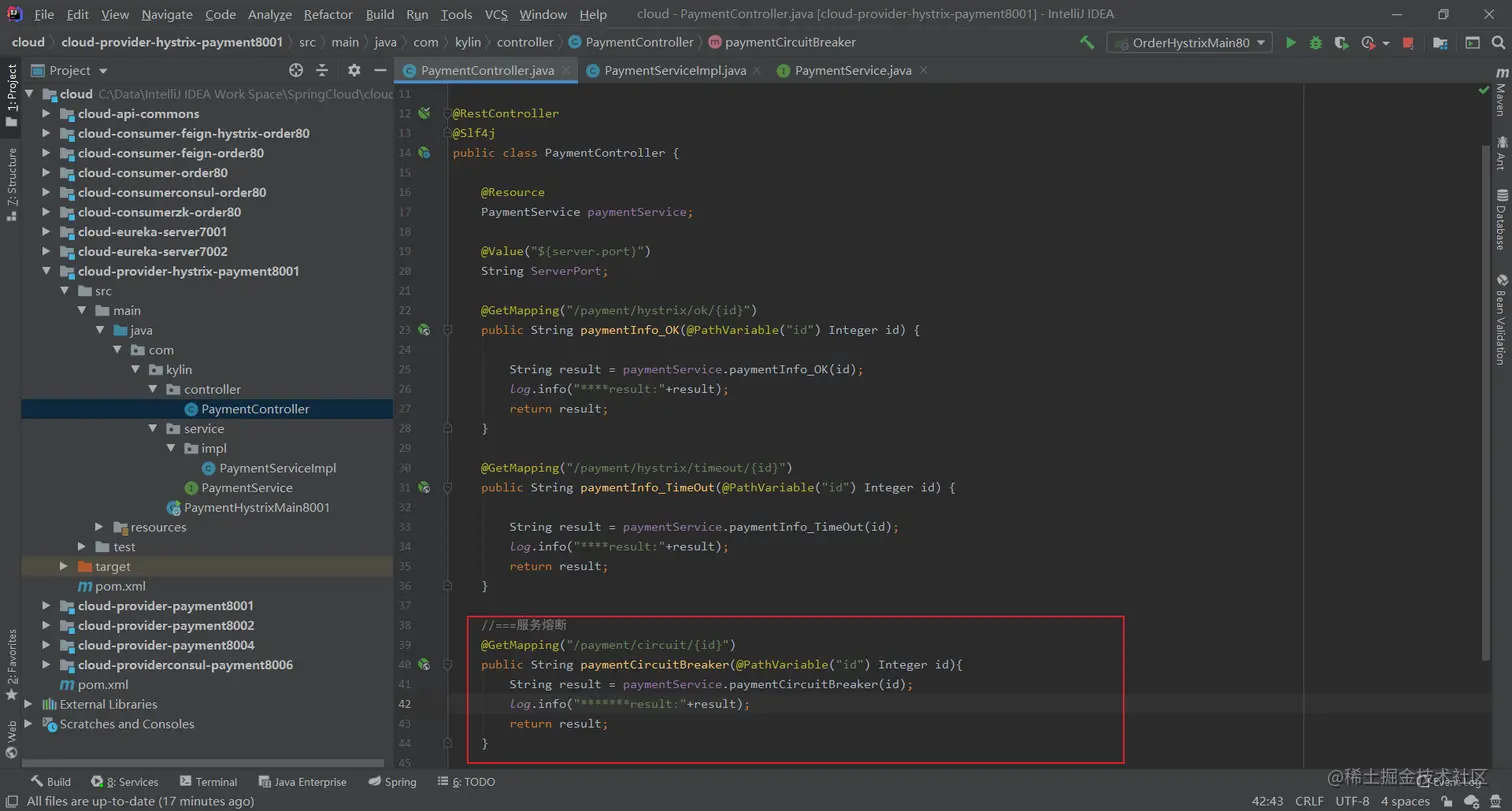This screenshot has width=1512, height=811.
Task: Open the Terminal tool window
Action: (x=208, y=782)
